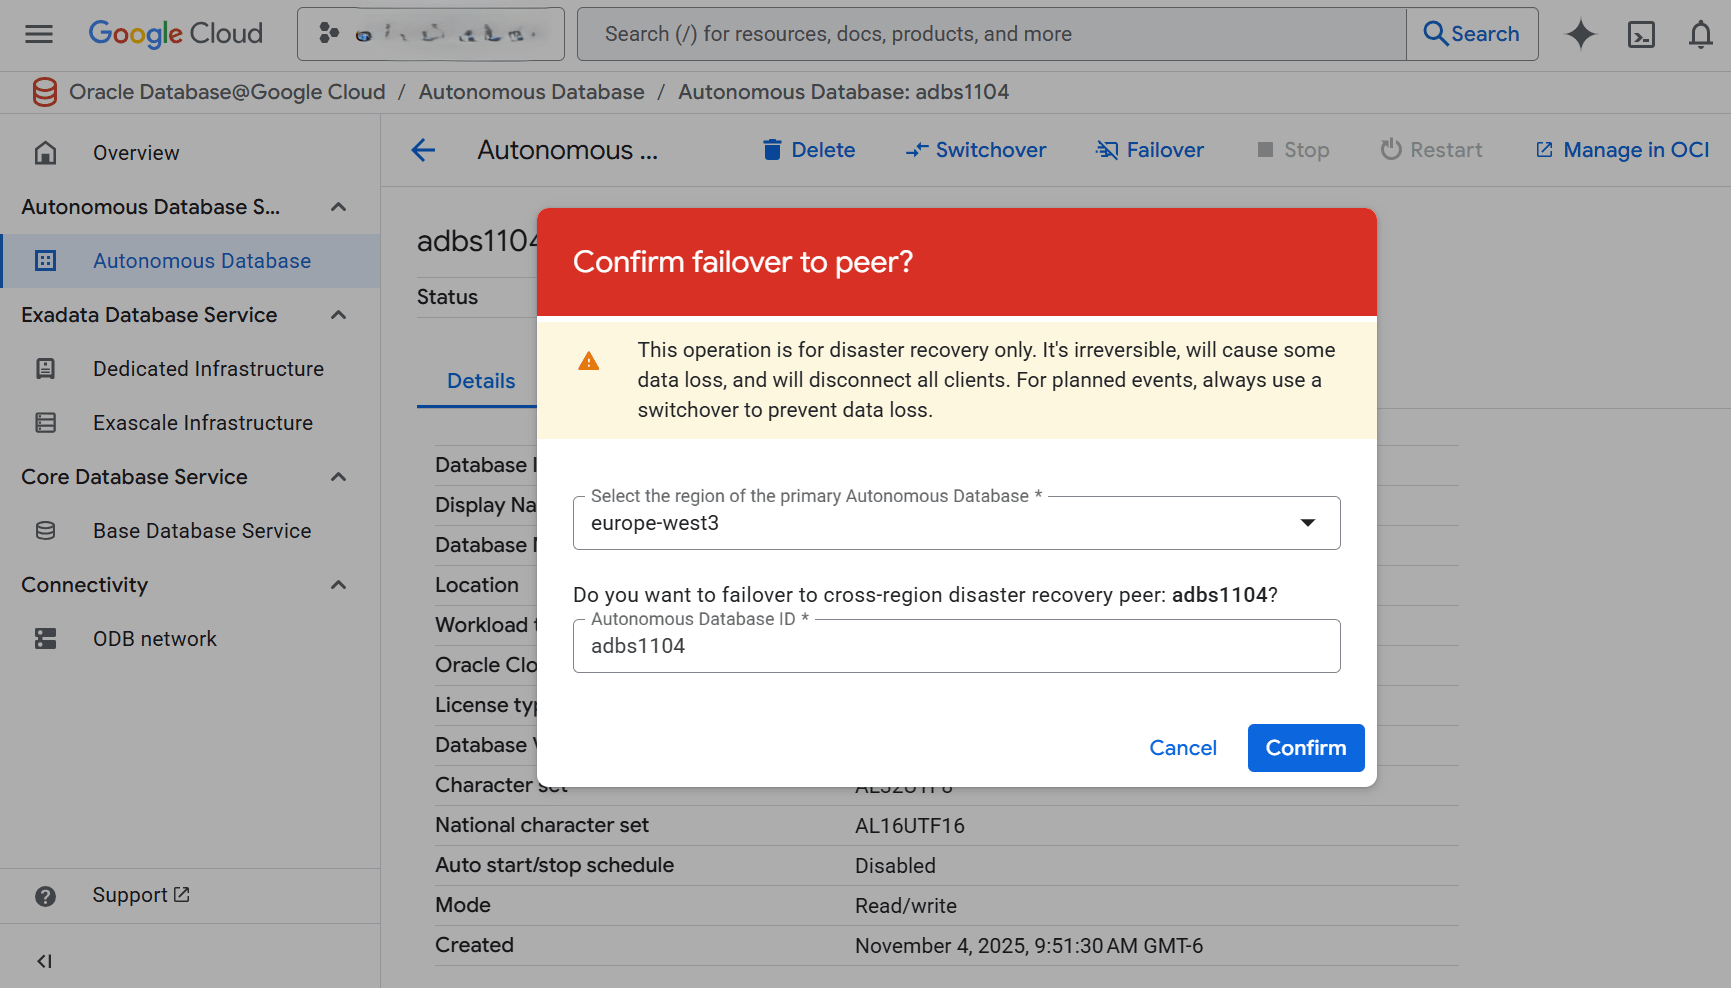Screen dimensions: 1731x988
Task: Open Manage in OCI link
Action: (1621, 149)
